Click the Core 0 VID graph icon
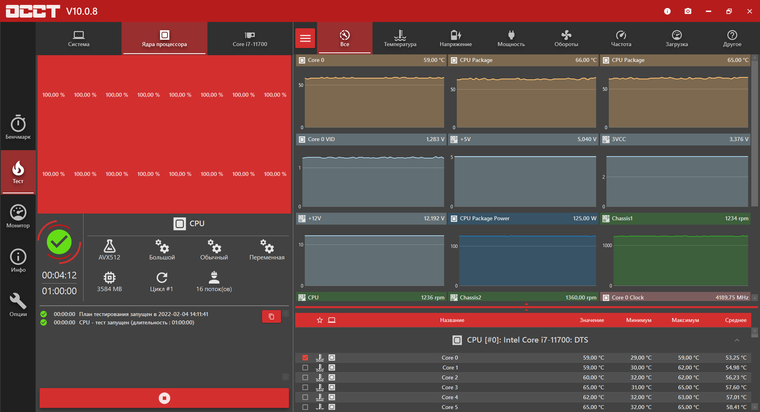Viewport: 760px width, 412px height. coord(302,140)
